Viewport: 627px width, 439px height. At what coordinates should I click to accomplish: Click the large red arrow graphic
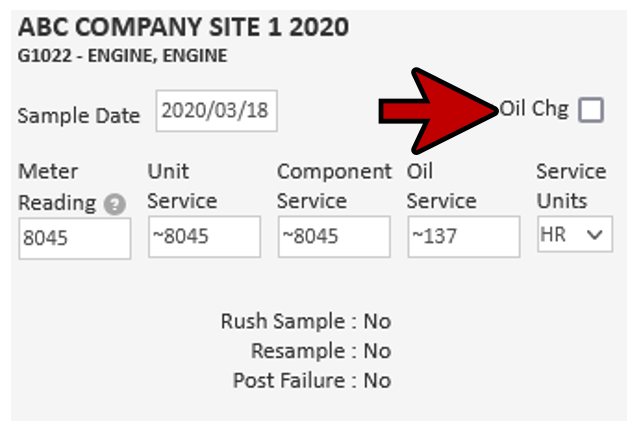(x=441, y=111)
